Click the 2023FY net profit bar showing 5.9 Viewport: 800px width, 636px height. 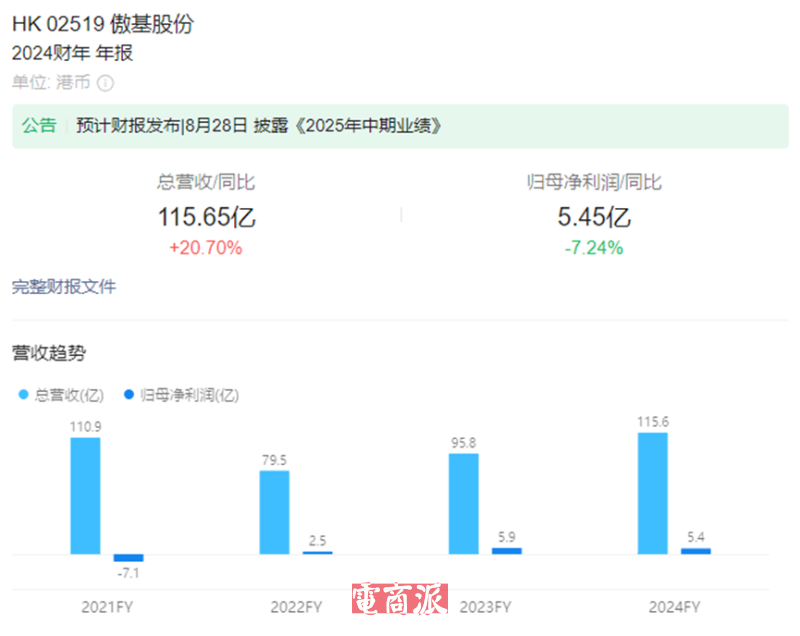click(506, 551)
